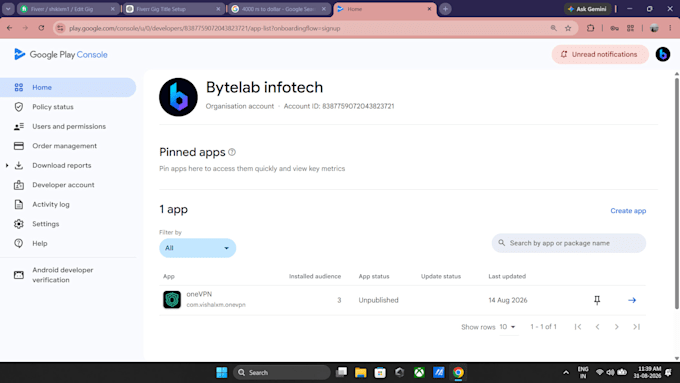This screenshot has height=383, width=680.
Task: Open File Explorer from taskbar
Action: (360, 373)
